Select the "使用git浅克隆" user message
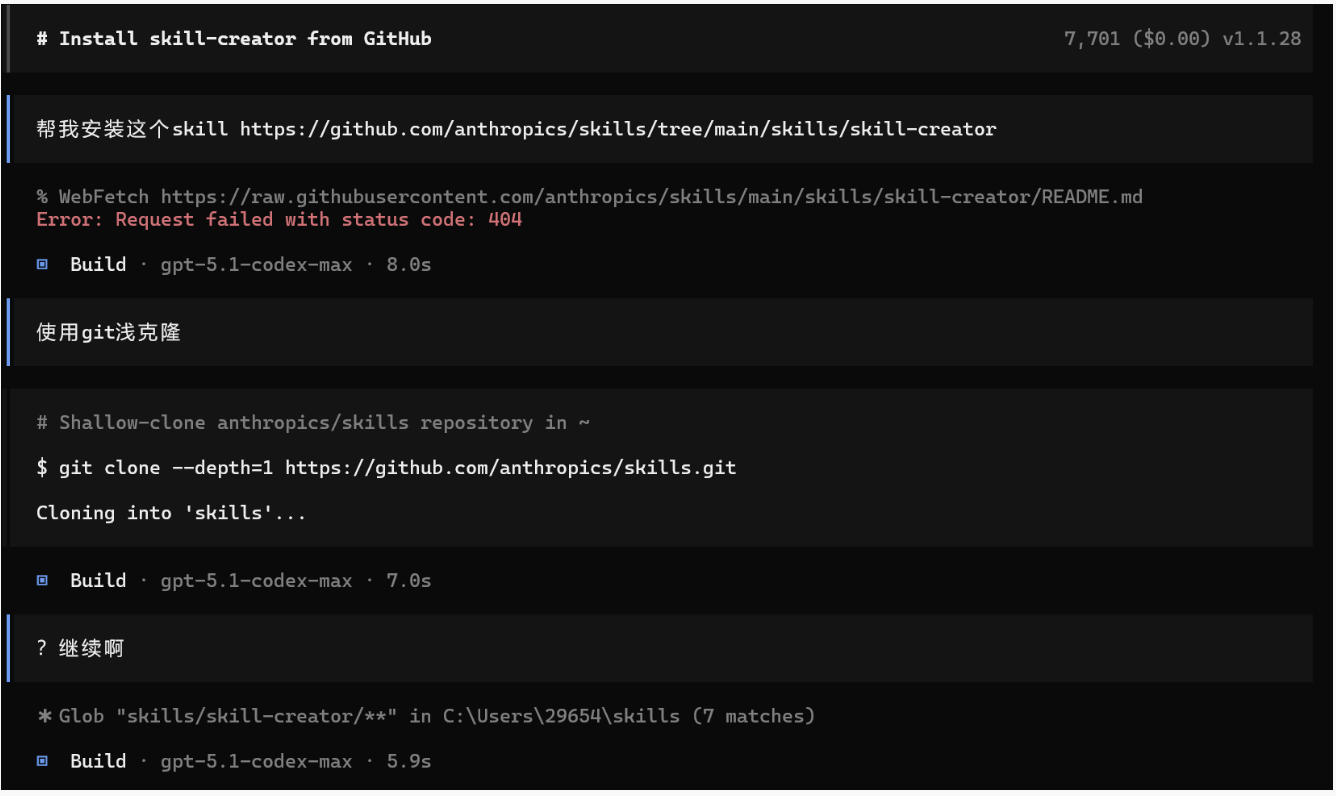Viewport: 1336px width, 796px height. coord(108,332)
